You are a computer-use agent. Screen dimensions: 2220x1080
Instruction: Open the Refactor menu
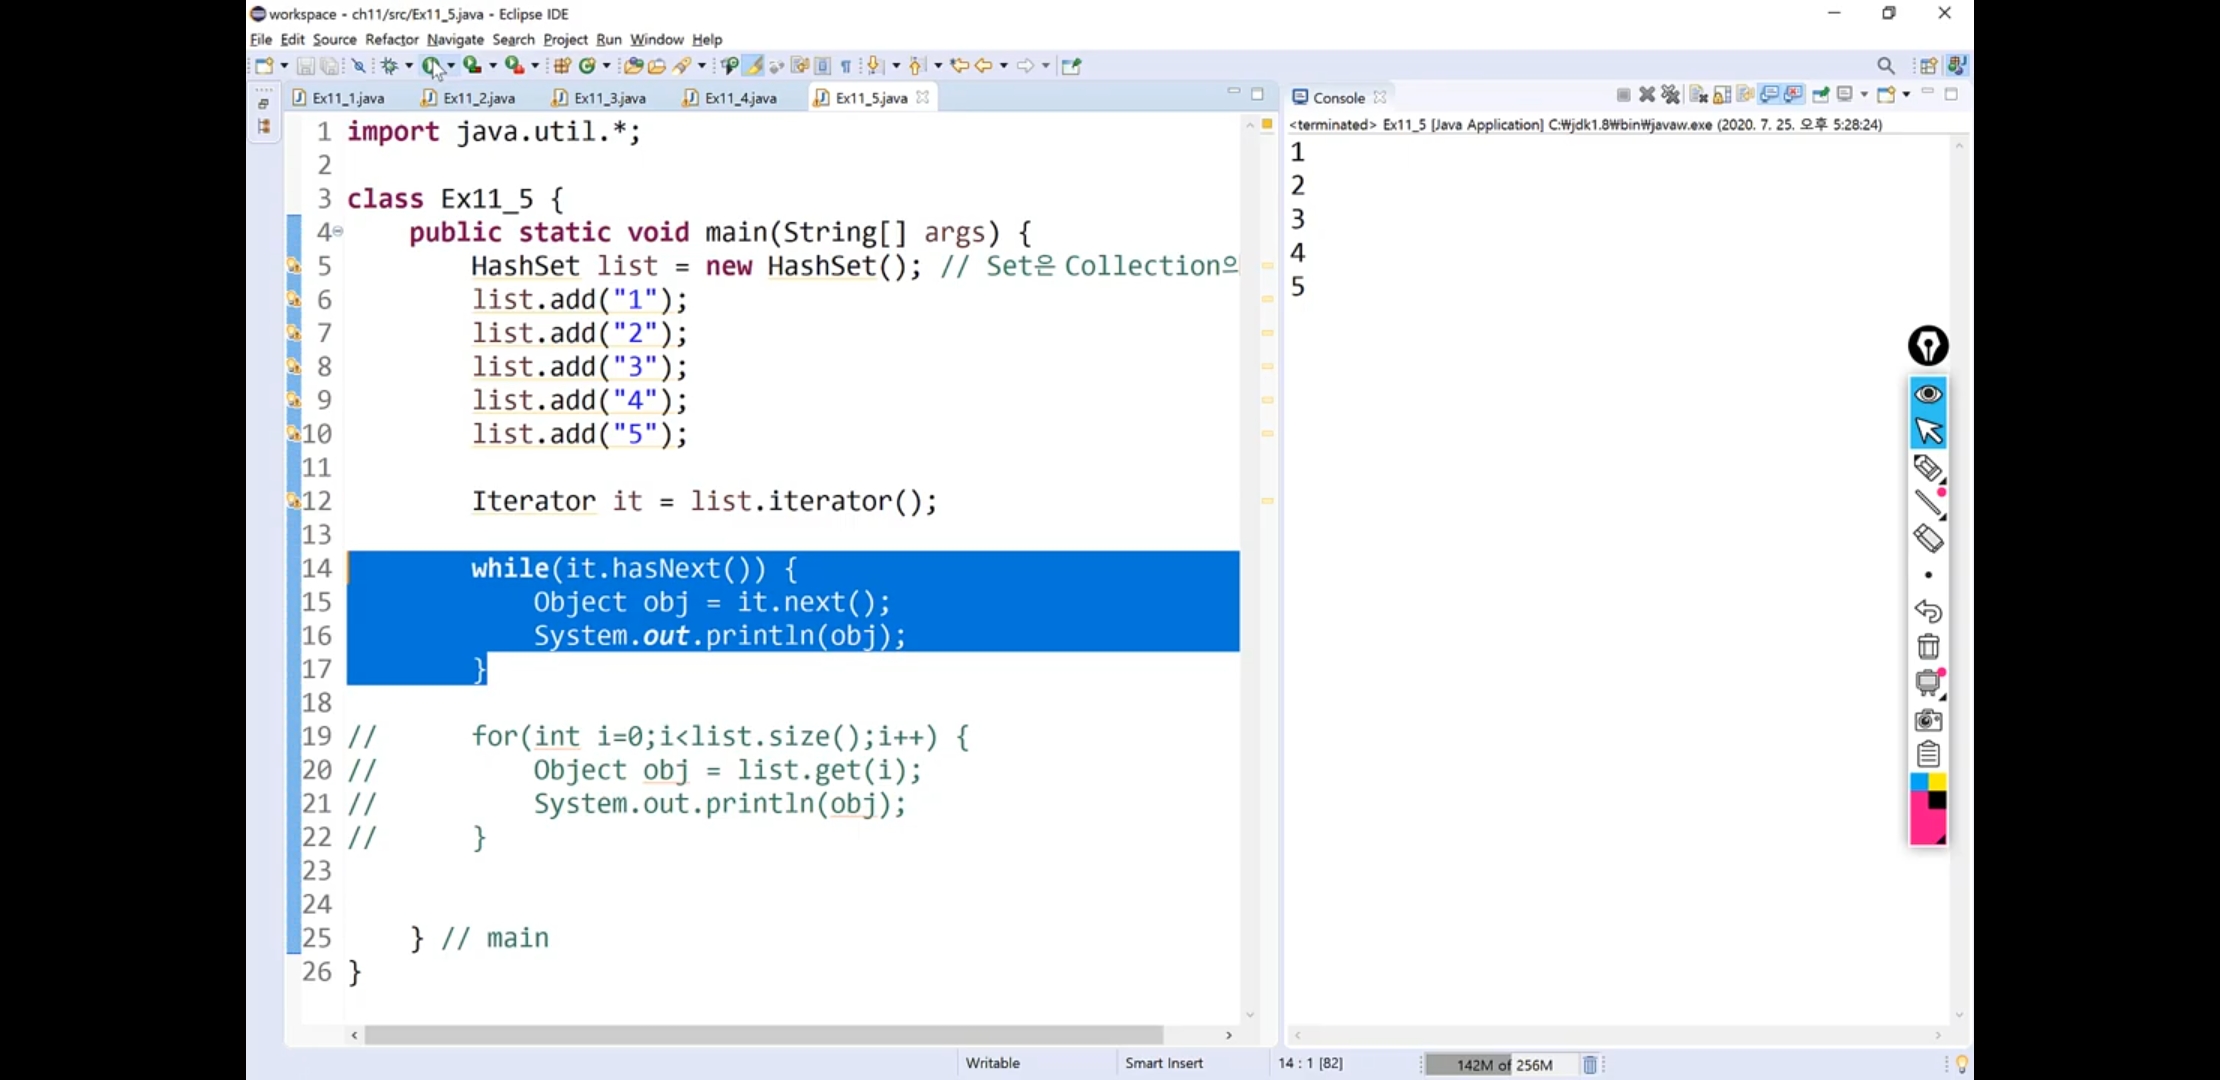click(x=391, y=40)
